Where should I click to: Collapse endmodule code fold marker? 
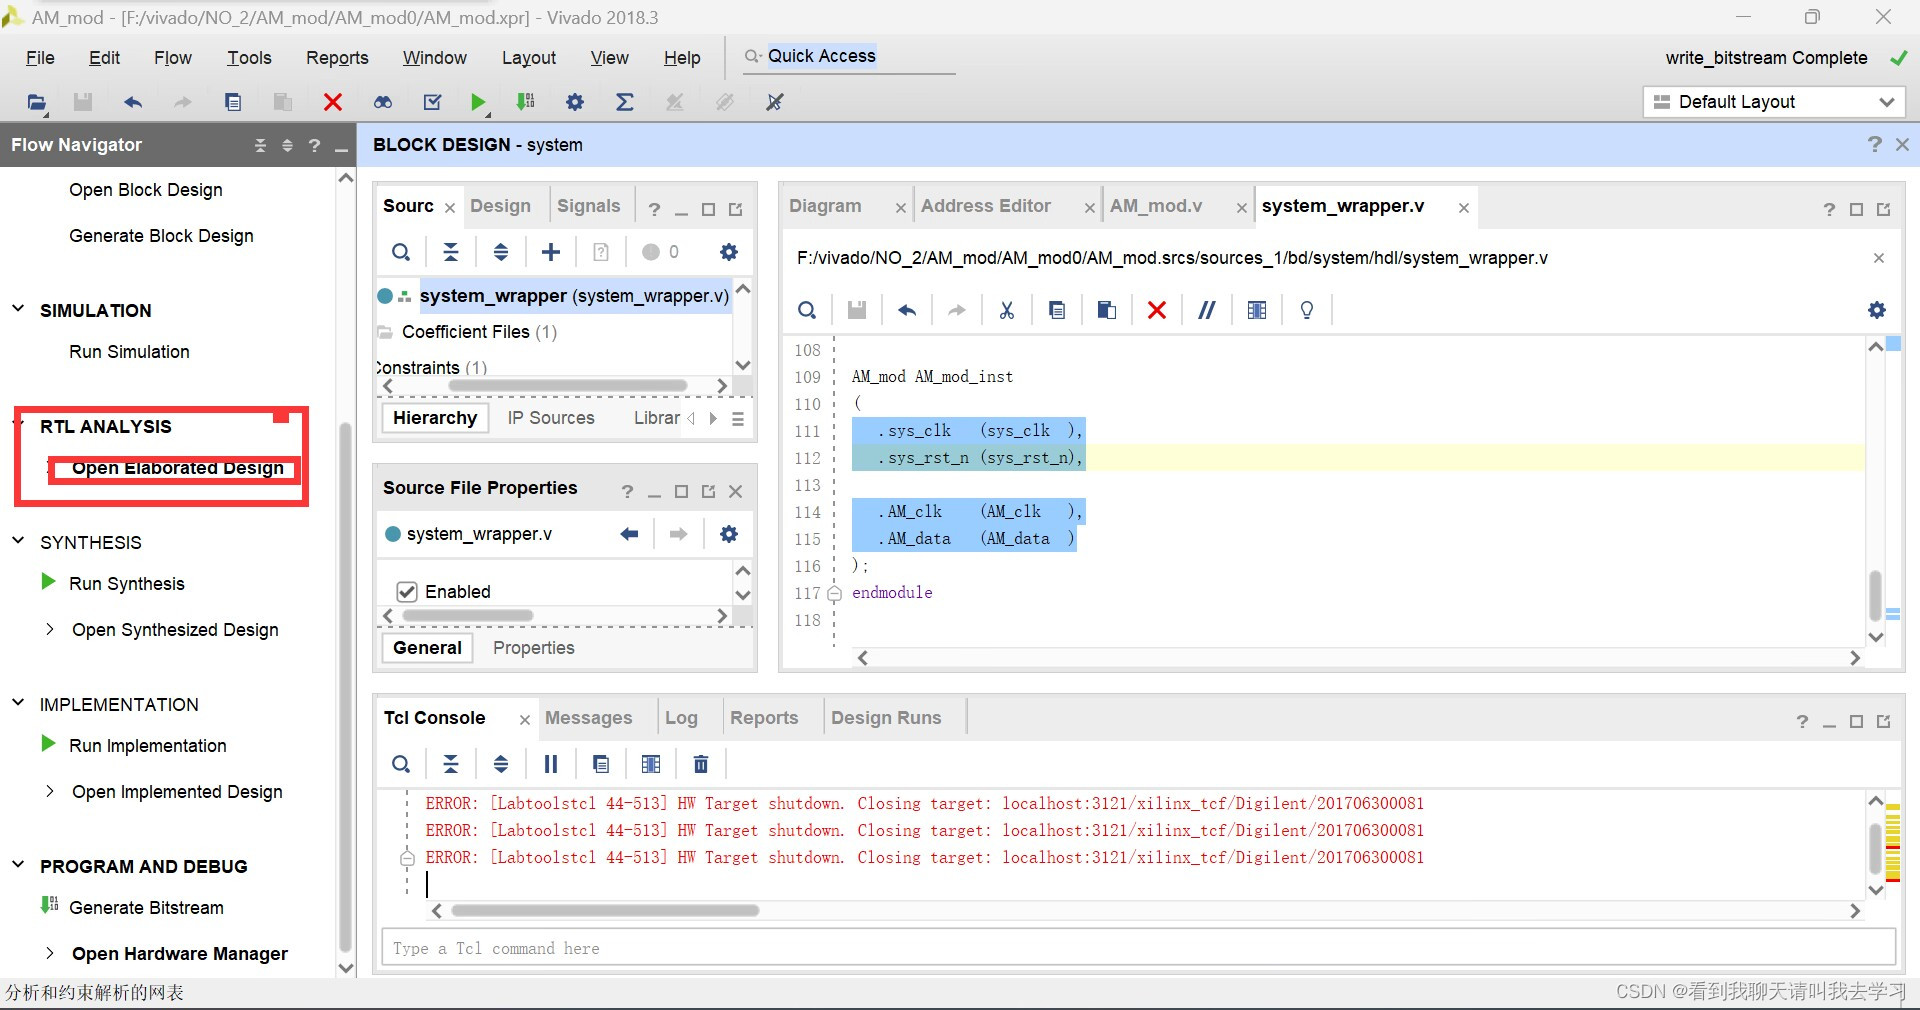[x=834, y=593]
